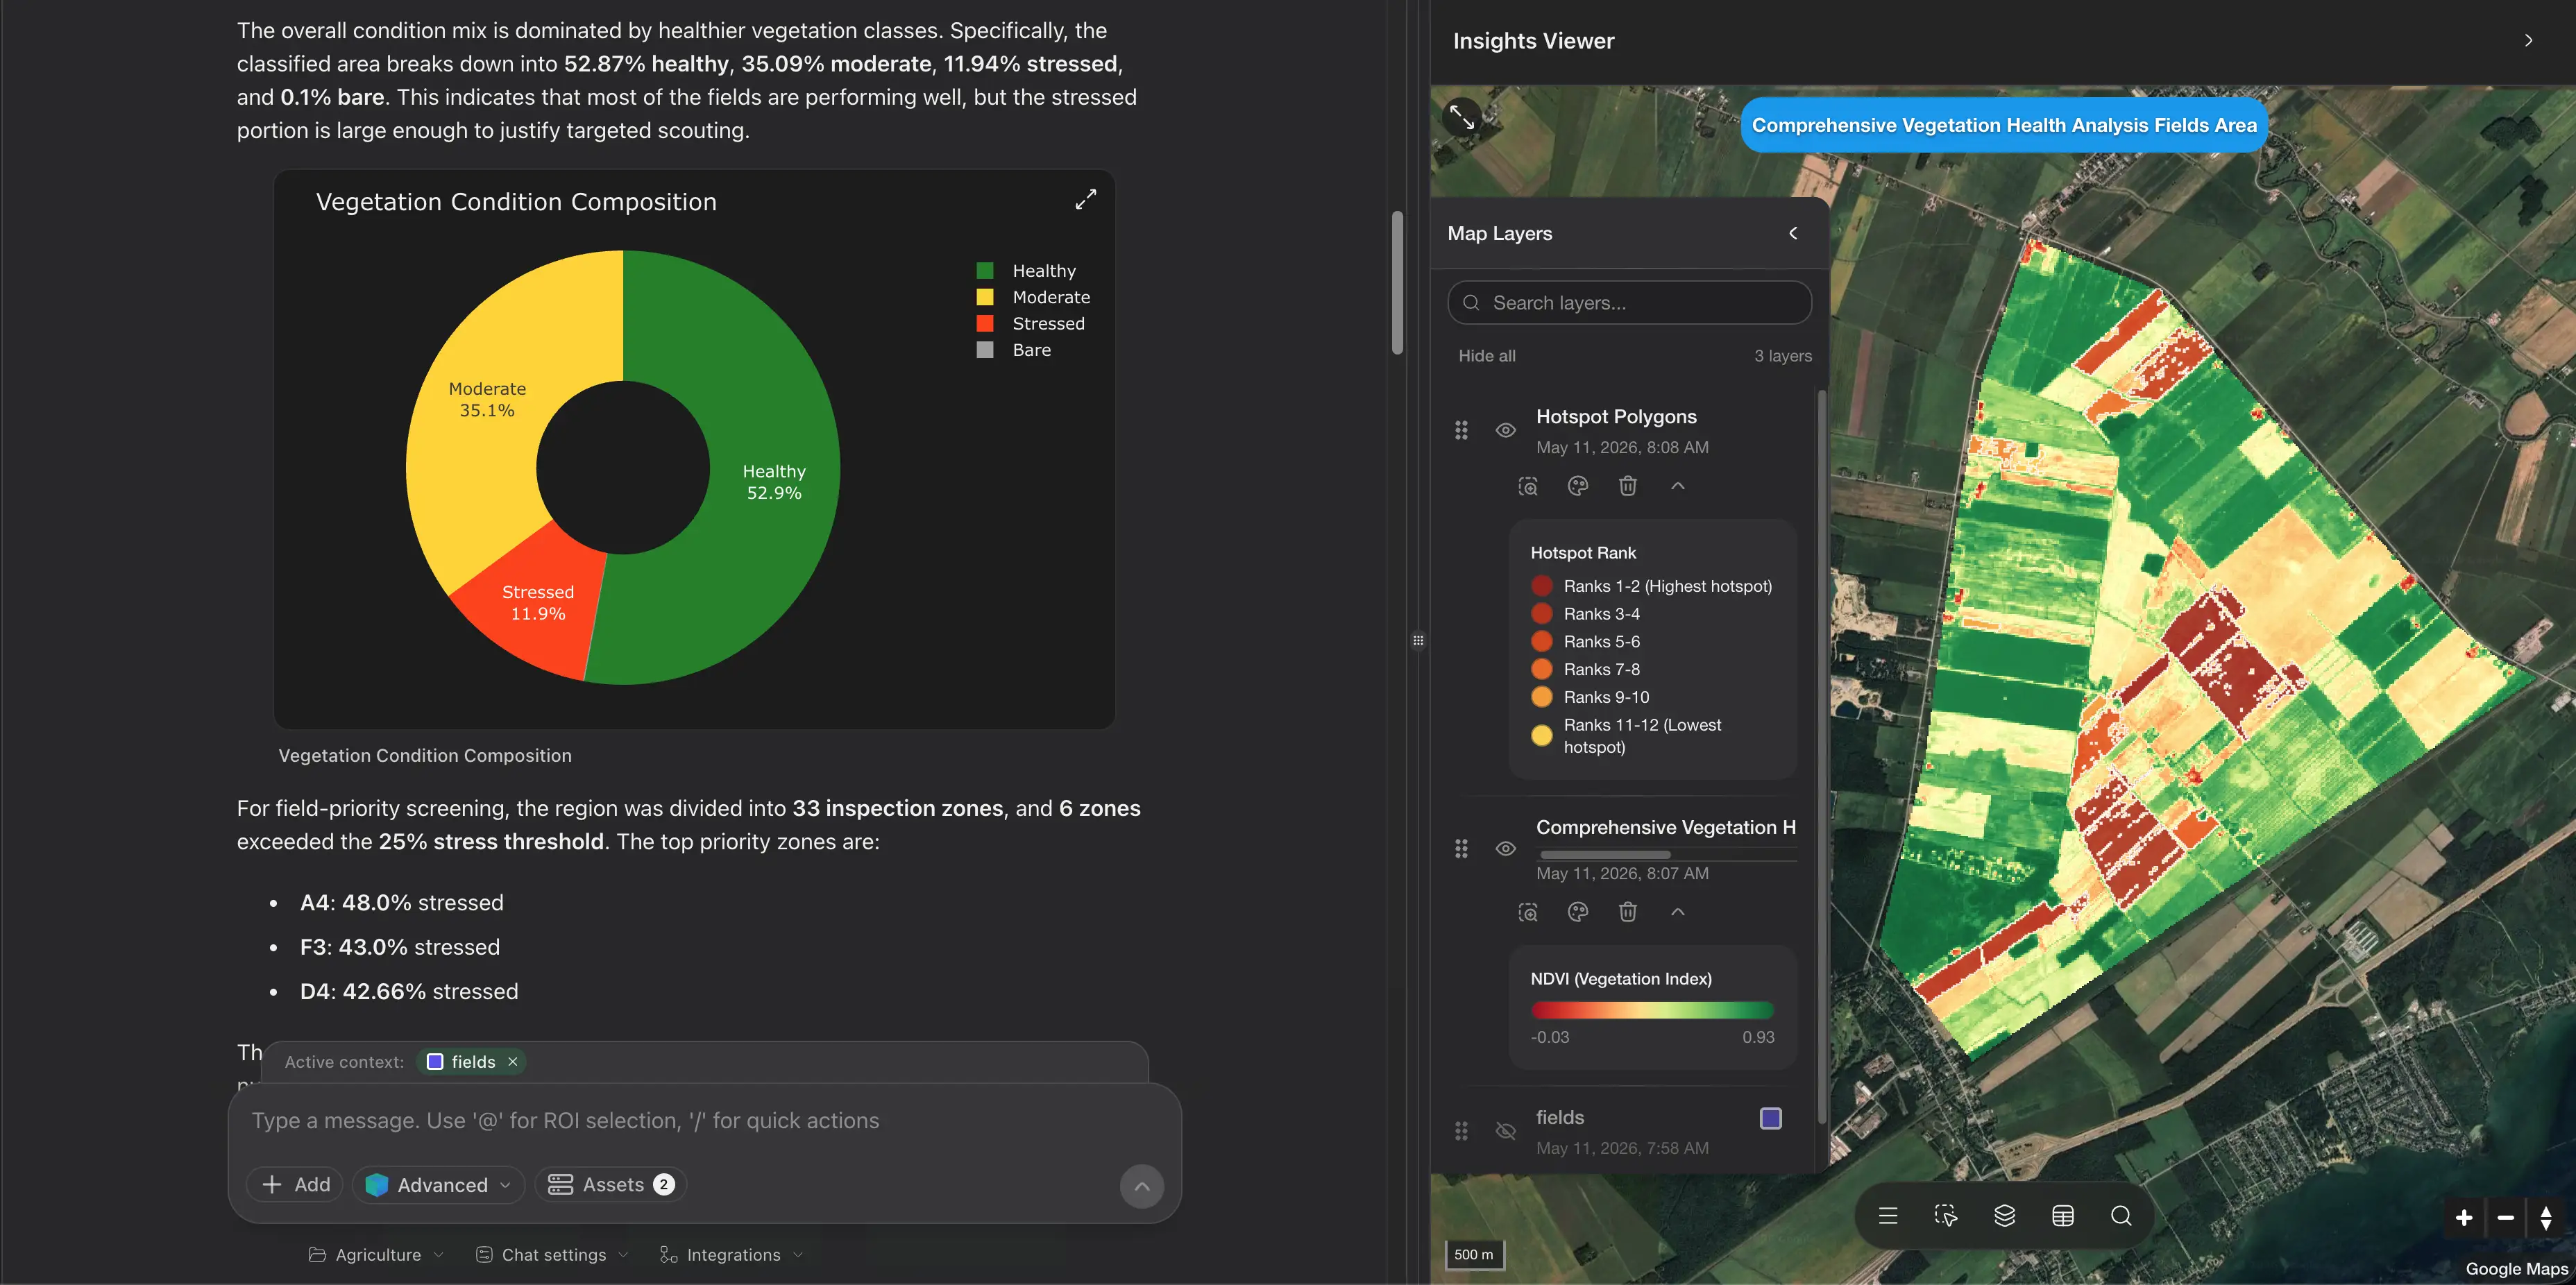Toggle Bare in chart legend
The height and width of the screenshot is (1285, 2576).
1014,350
